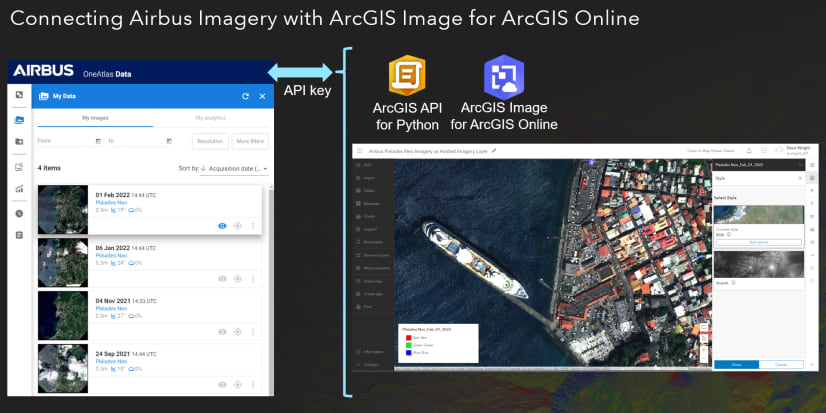This screenshot has height=413, width=826.
Task: Open the three-dot menu for 06 Jan 2022
Action: pos(253,279)
